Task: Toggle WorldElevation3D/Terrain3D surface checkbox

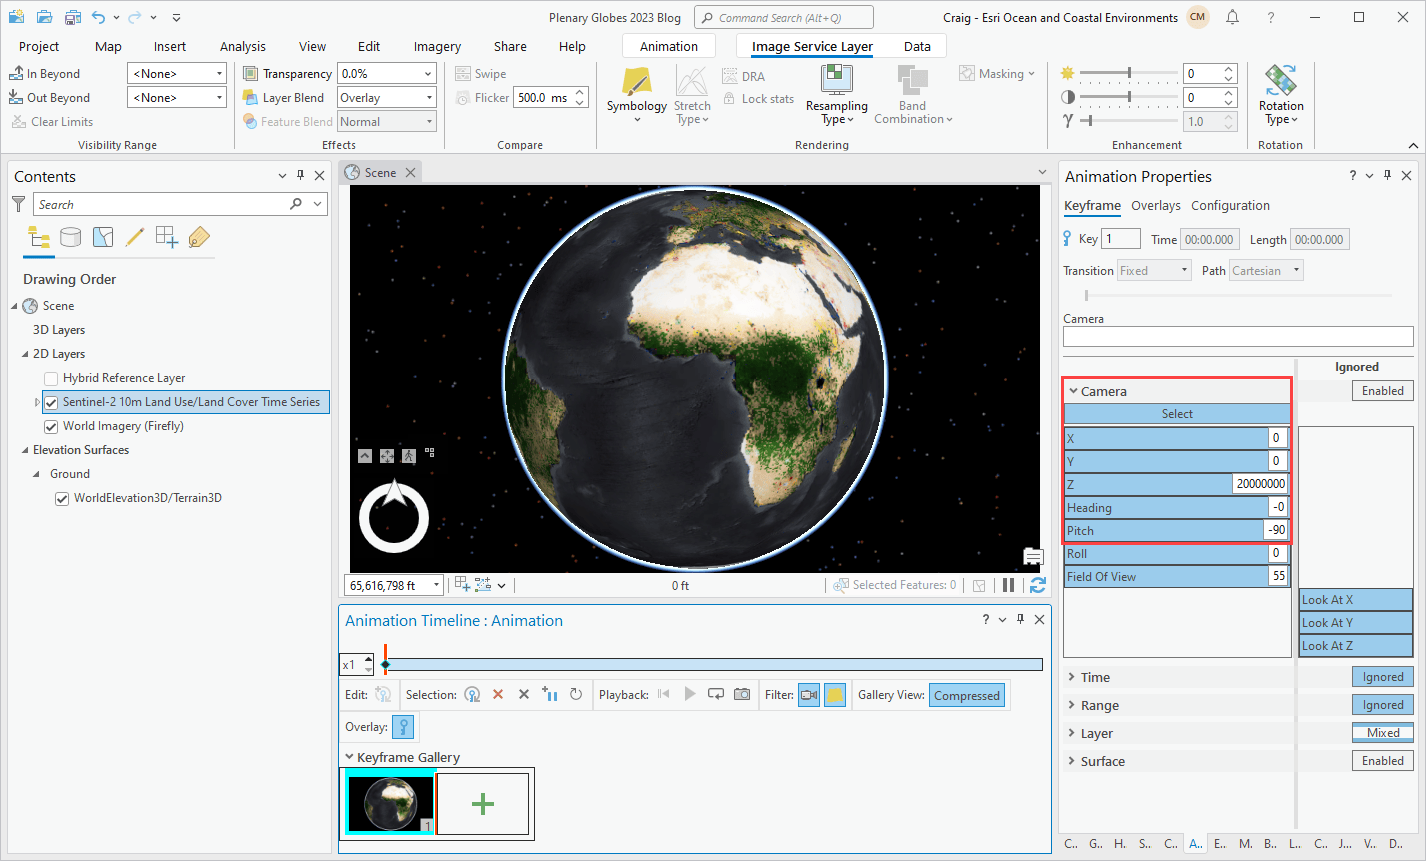Action: [62, 498]
